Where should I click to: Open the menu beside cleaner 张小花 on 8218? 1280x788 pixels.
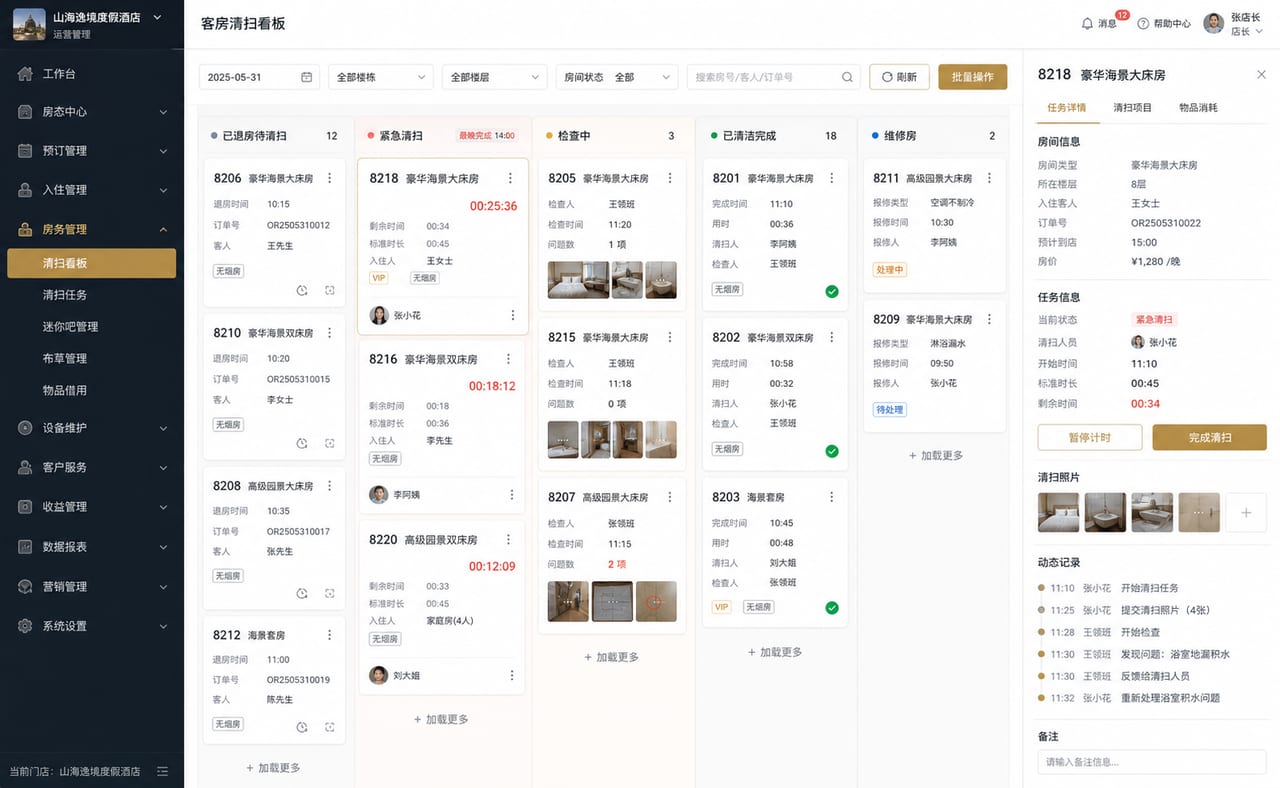[513, 315]
